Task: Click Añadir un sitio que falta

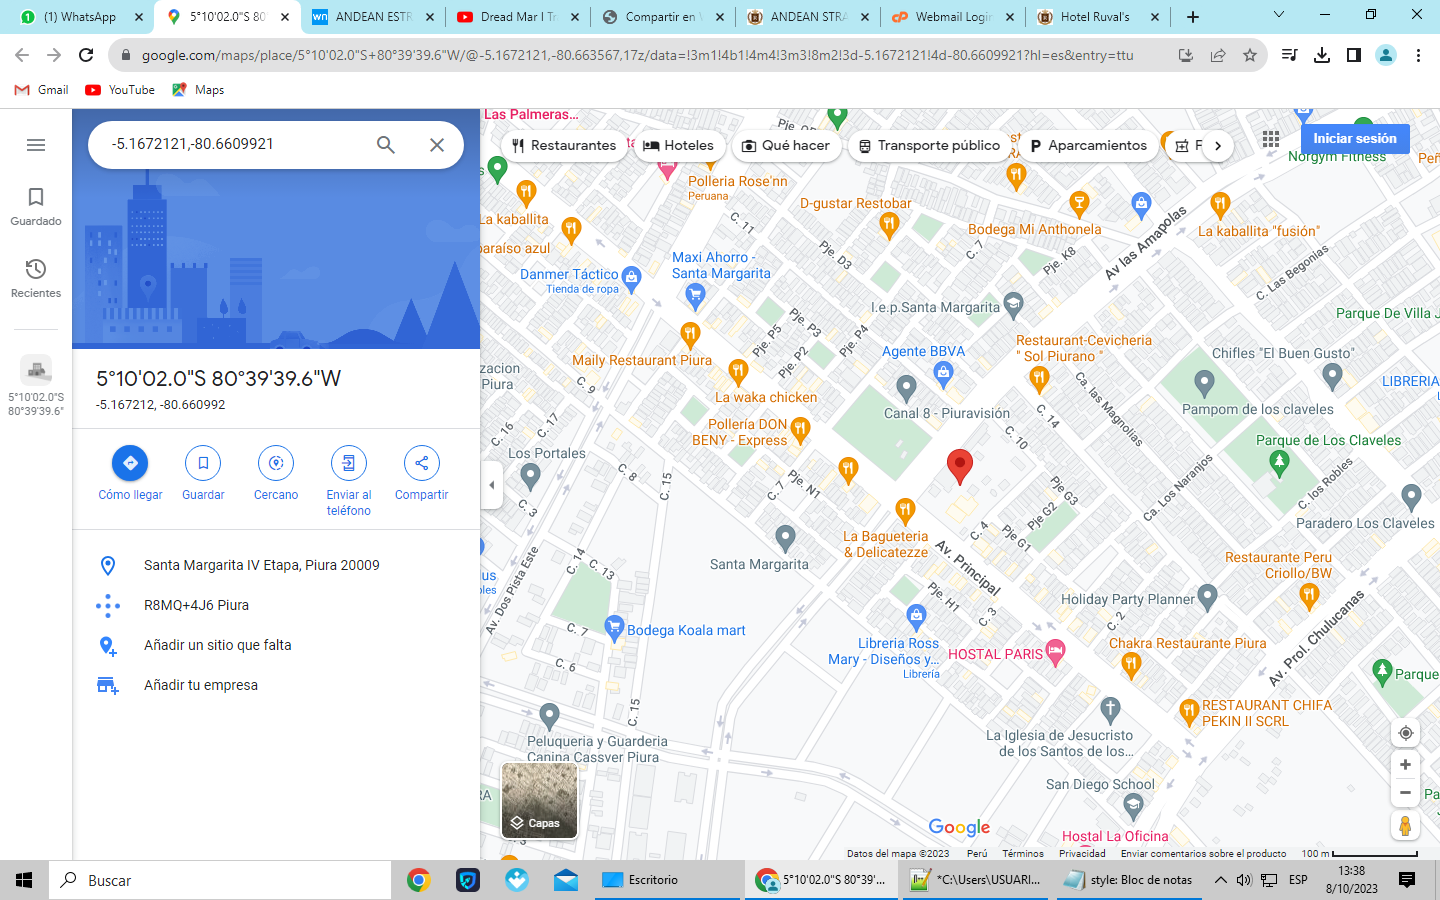Action: tap(218, 645)
